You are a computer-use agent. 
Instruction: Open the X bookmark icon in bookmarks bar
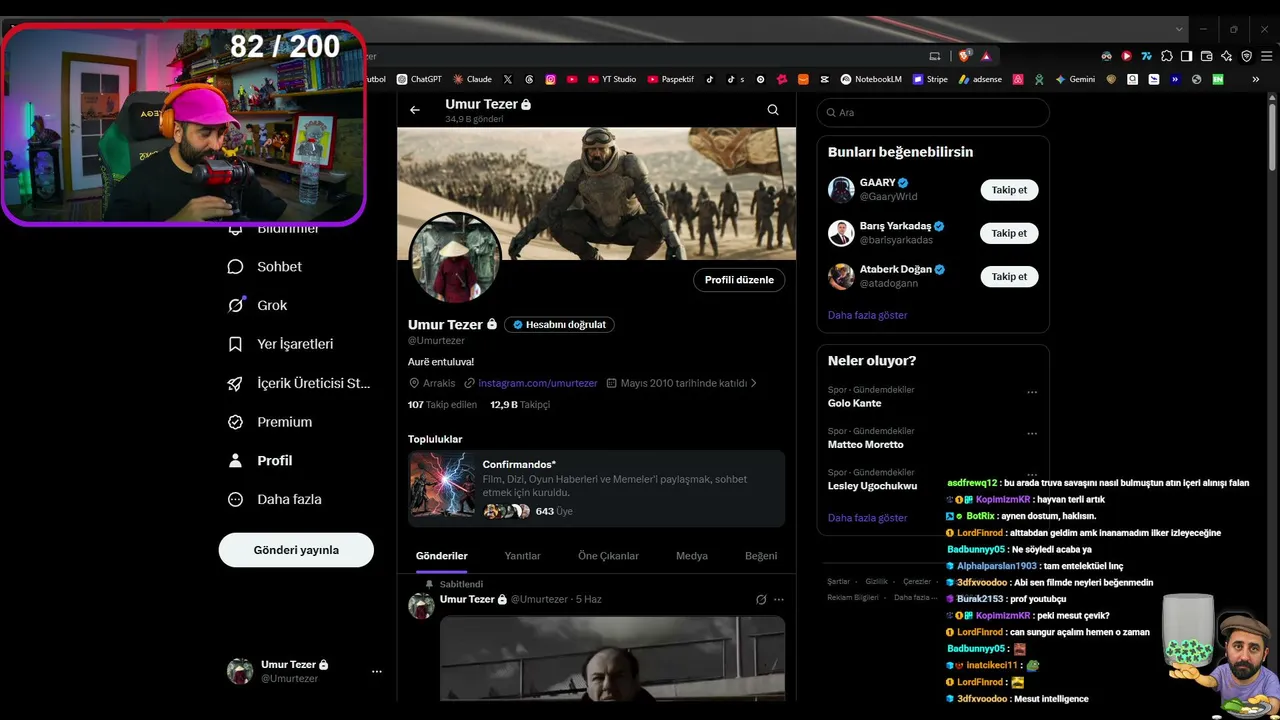click(508, 79)
